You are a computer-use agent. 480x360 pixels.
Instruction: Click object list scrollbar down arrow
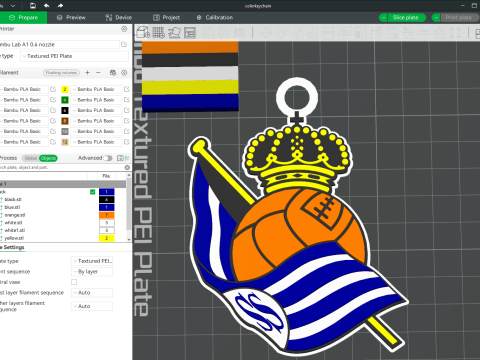(x=129, y=239)
